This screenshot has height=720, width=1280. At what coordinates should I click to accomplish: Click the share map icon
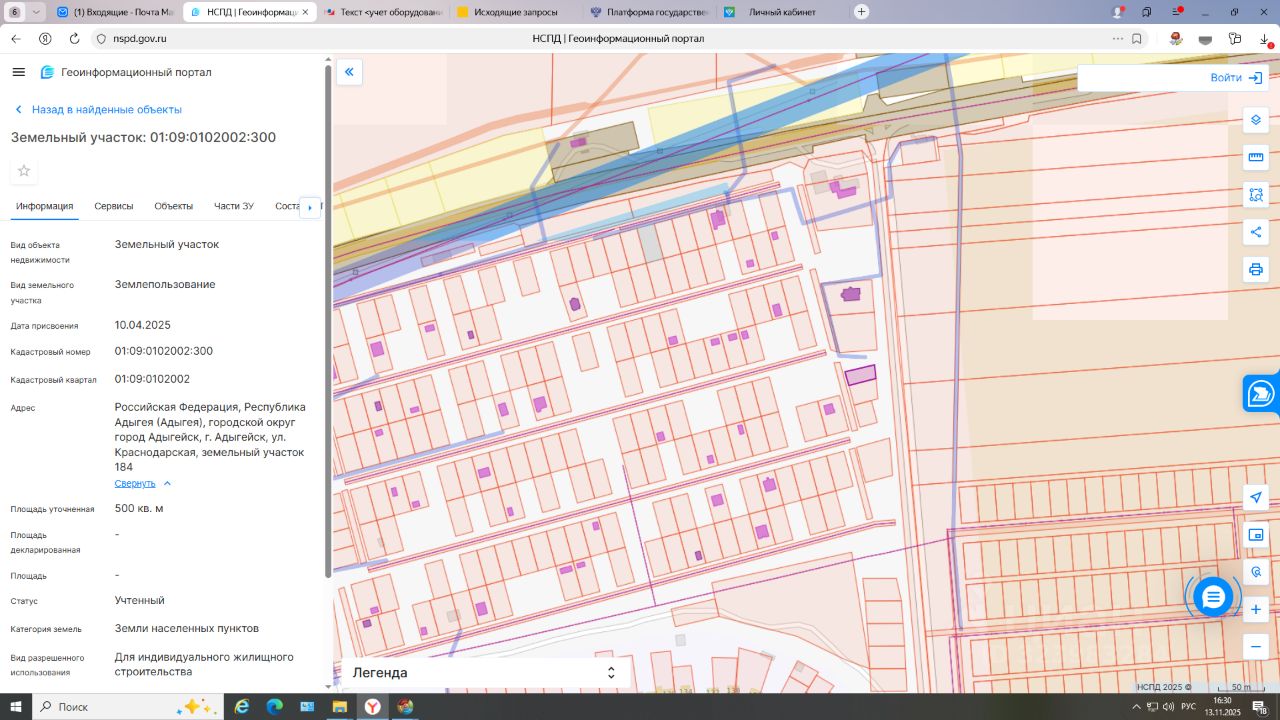[x=1256, y=232]
